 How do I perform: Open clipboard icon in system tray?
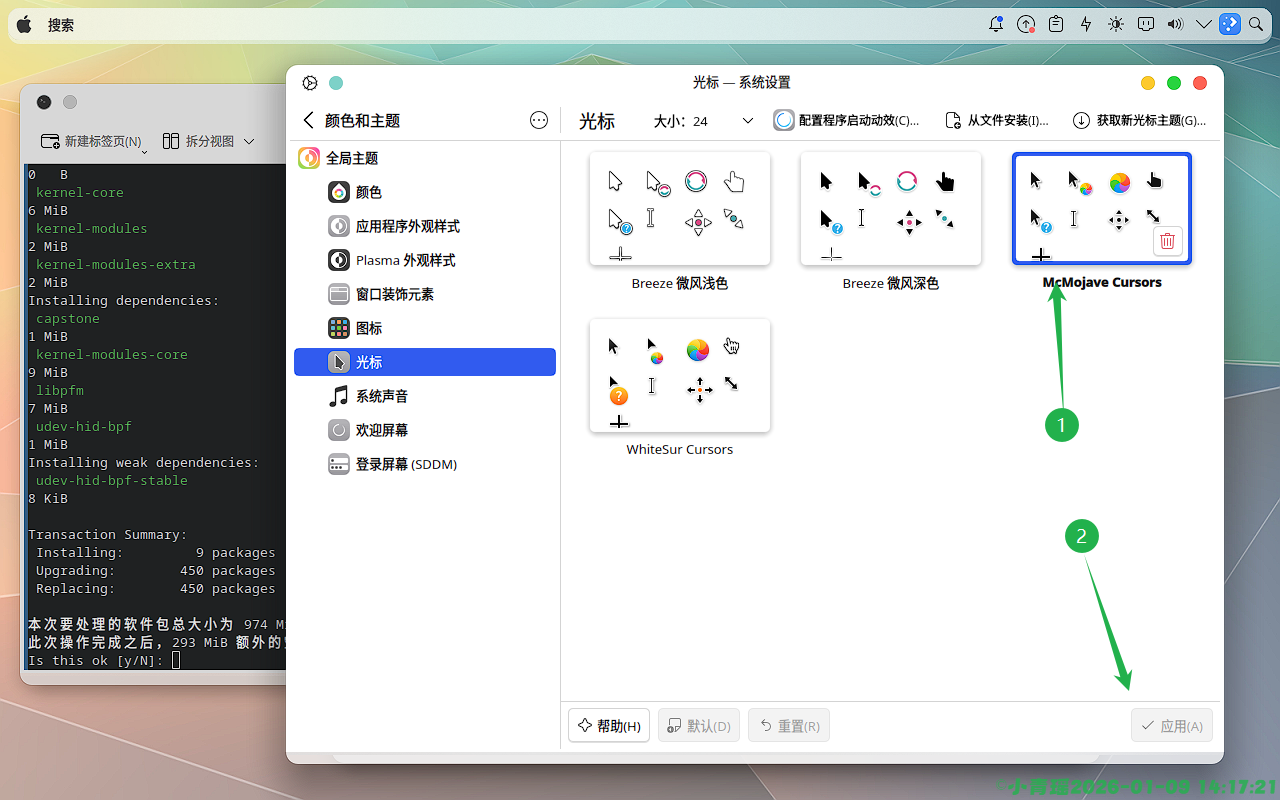click(1055, 25)
